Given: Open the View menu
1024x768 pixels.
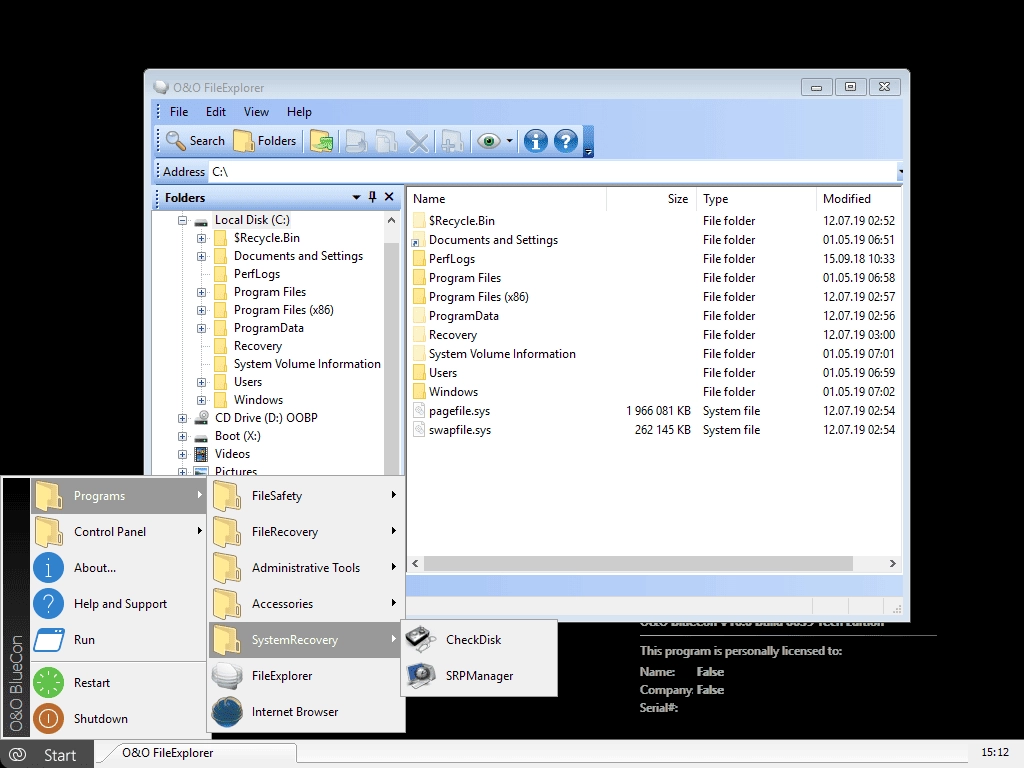Looking at the screenshot, I should (256, 112).
